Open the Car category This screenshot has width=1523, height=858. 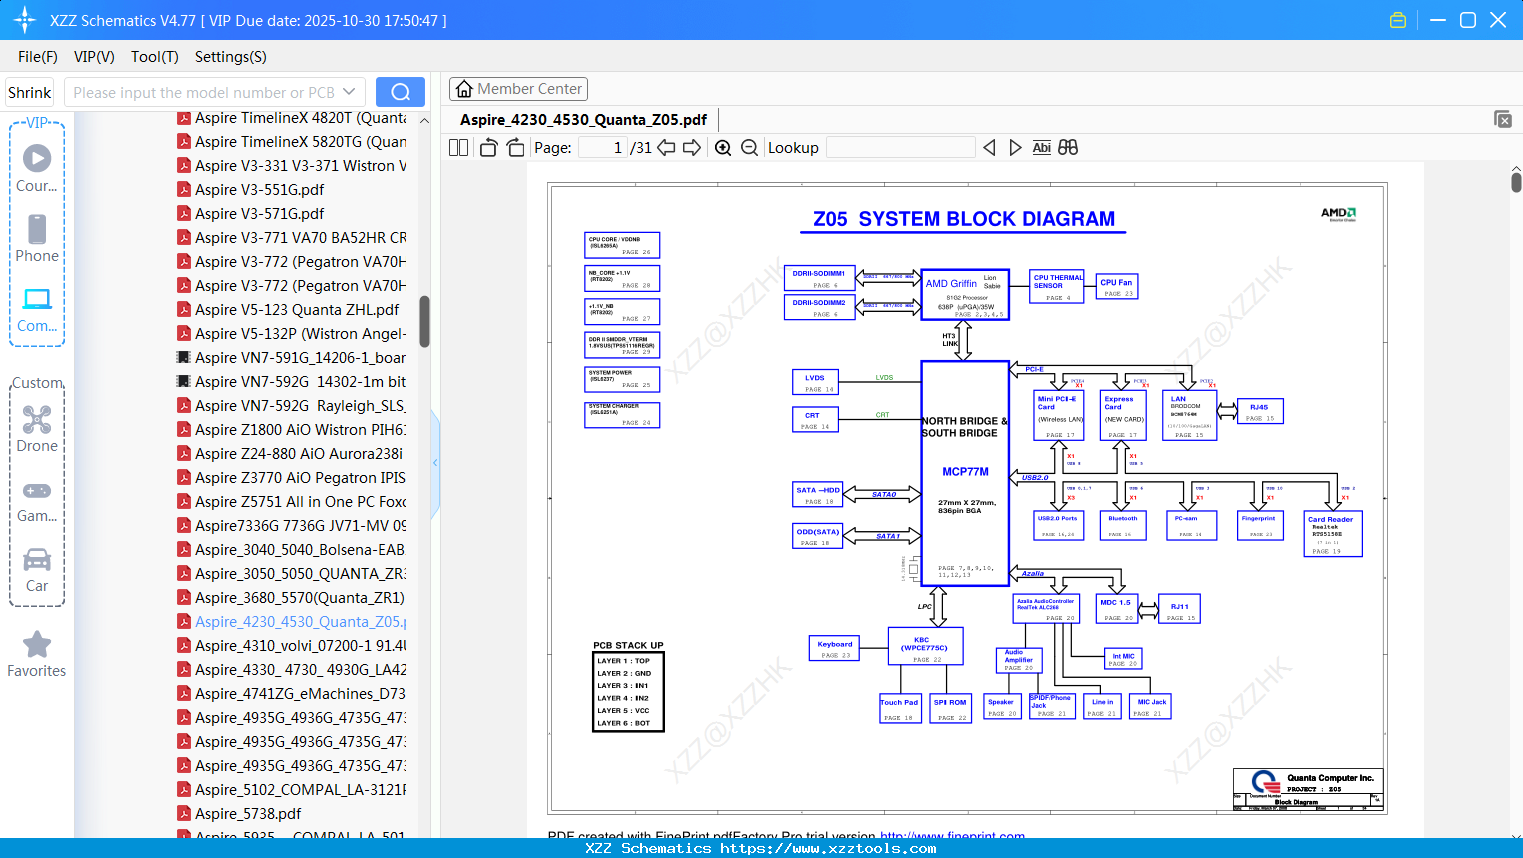37,570
